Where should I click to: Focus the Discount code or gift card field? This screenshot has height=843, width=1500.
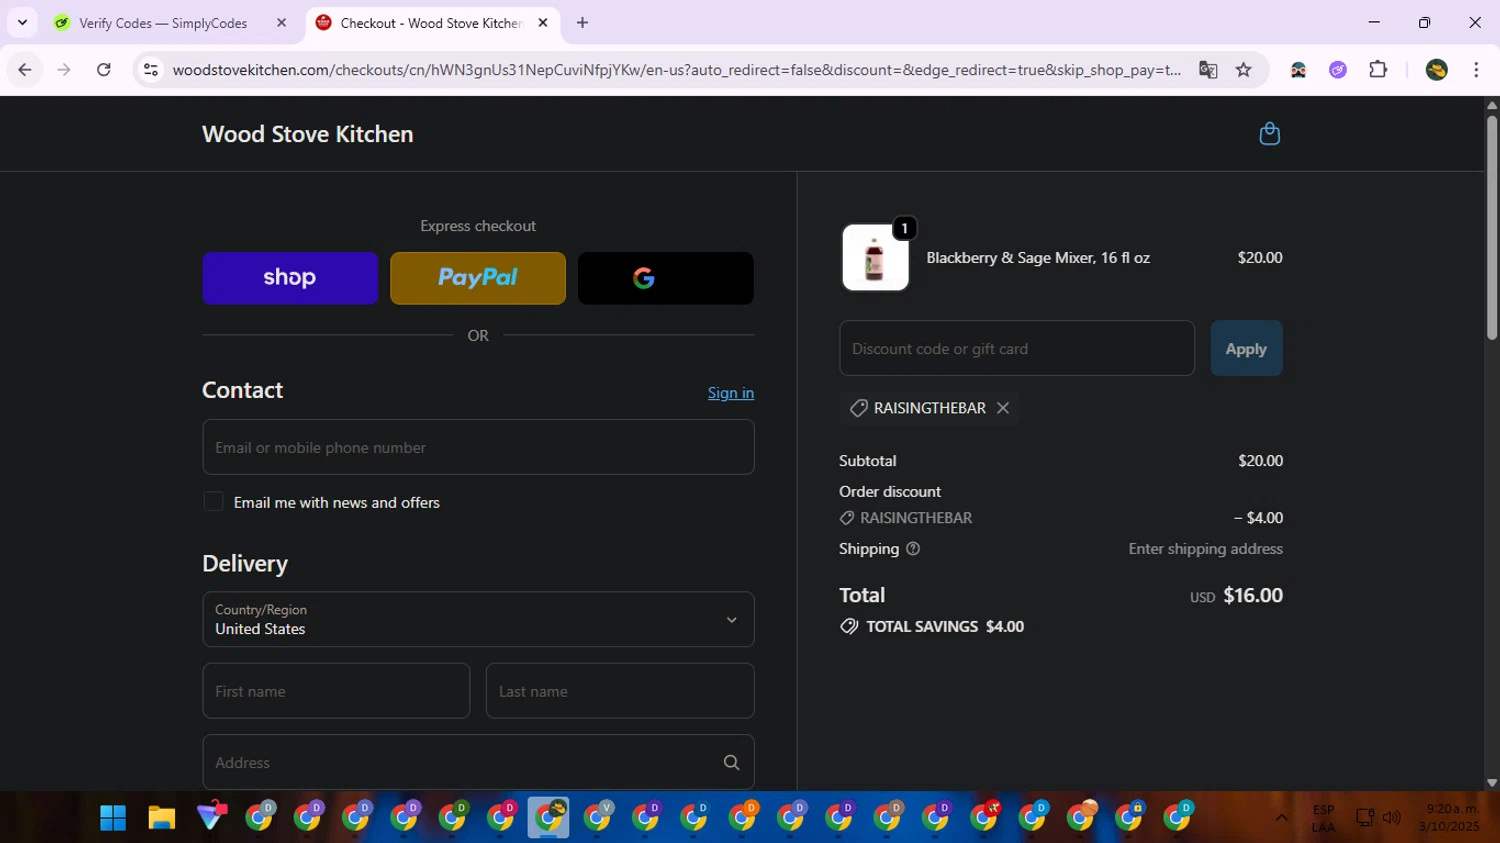point(1017,348)
